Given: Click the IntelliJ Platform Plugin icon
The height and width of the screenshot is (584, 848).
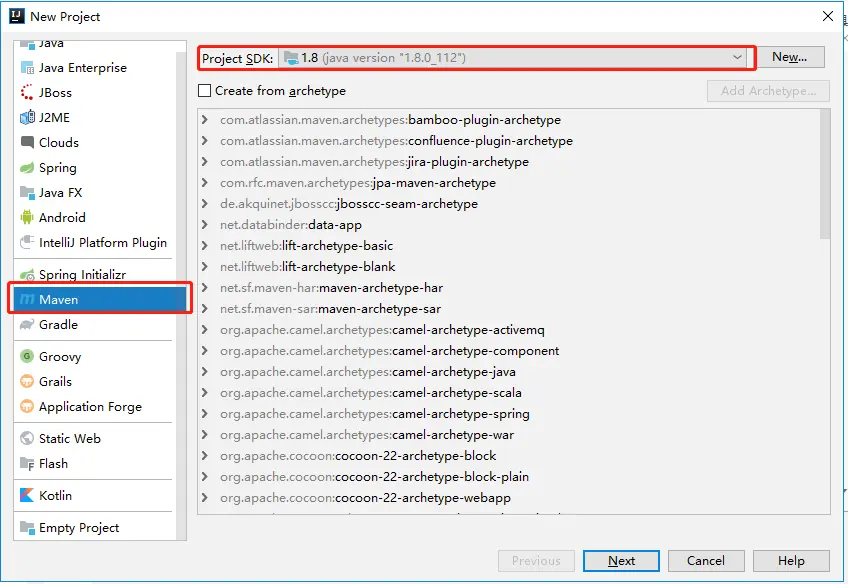Looking at the screenshot, I should tap(27, 242).
